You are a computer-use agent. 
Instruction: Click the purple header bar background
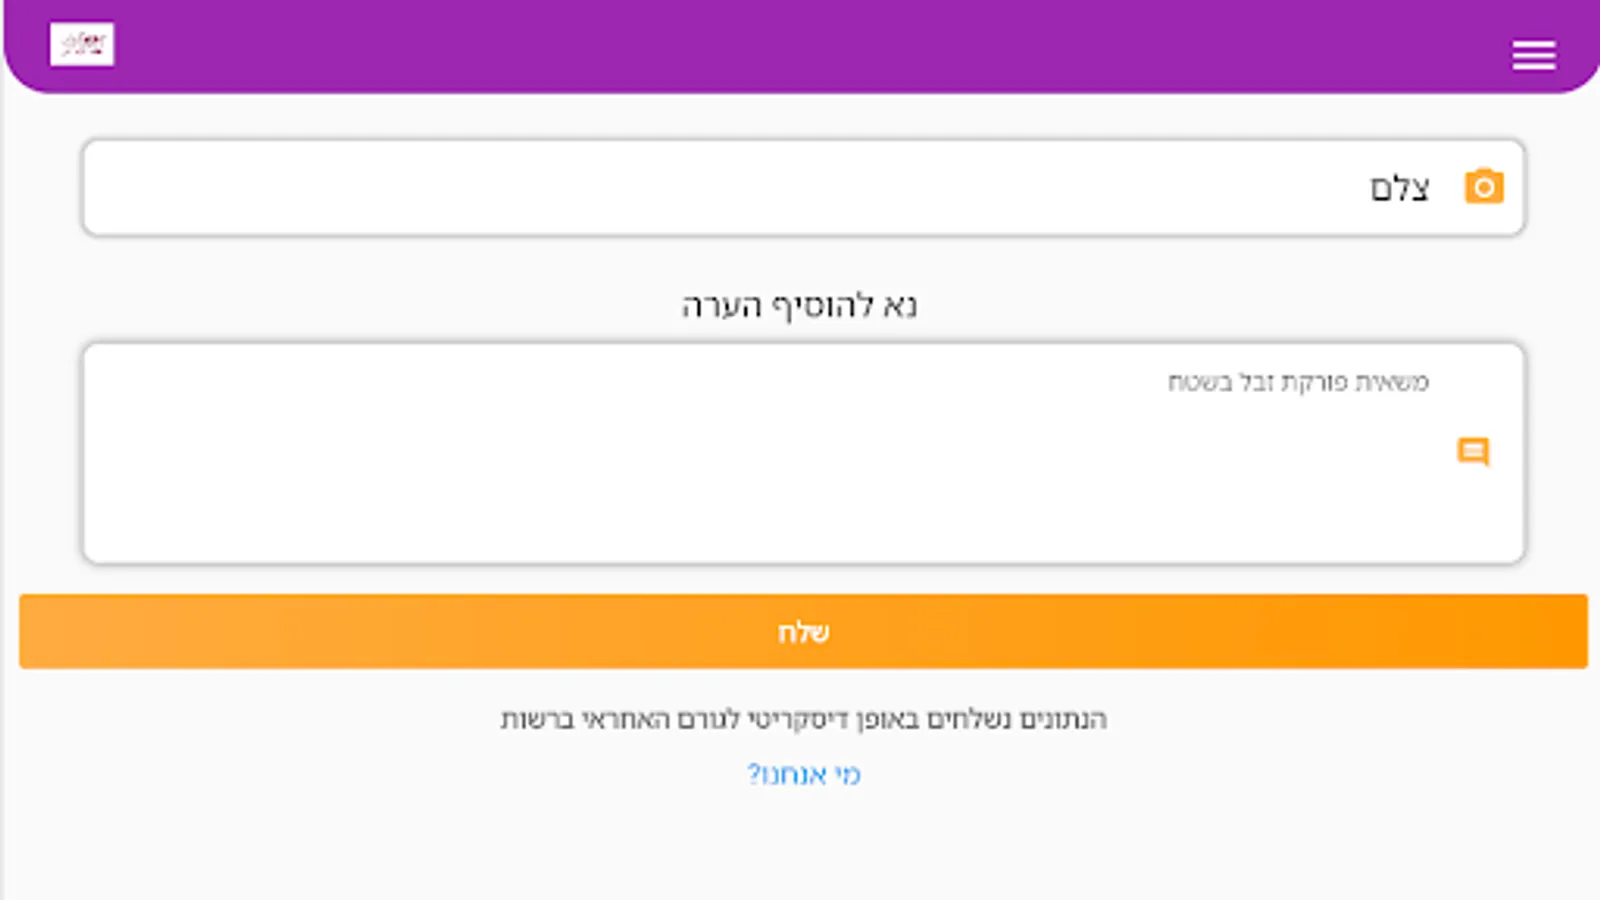click(x=800, y=46)
